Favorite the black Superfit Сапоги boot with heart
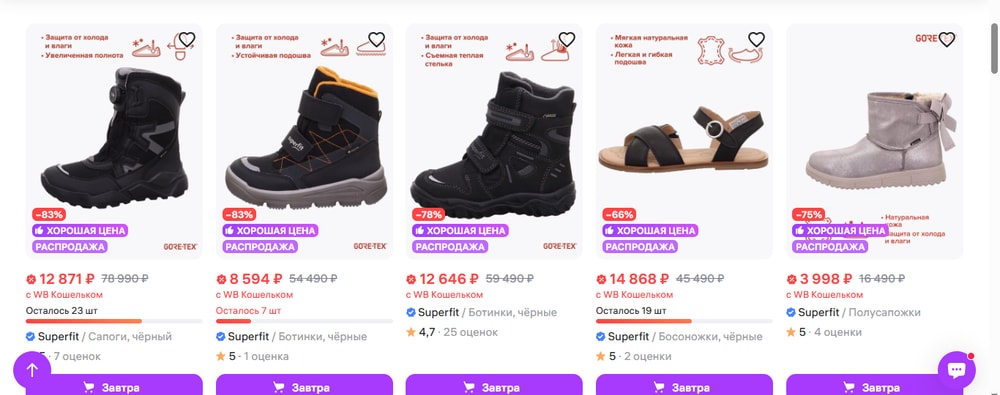Viewport: 1000px width, 395px height. [x=186, y=40]
